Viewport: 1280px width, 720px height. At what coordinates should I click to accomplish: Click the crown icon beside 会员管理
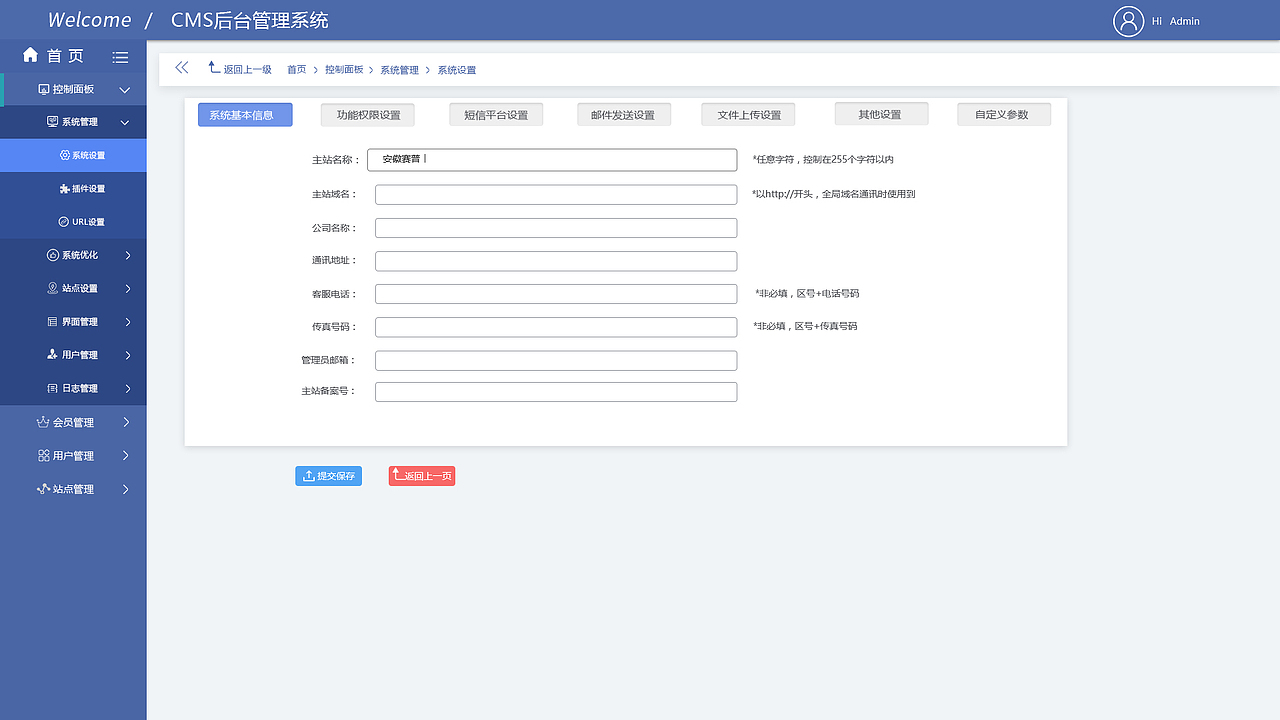[x=43, y=422]
